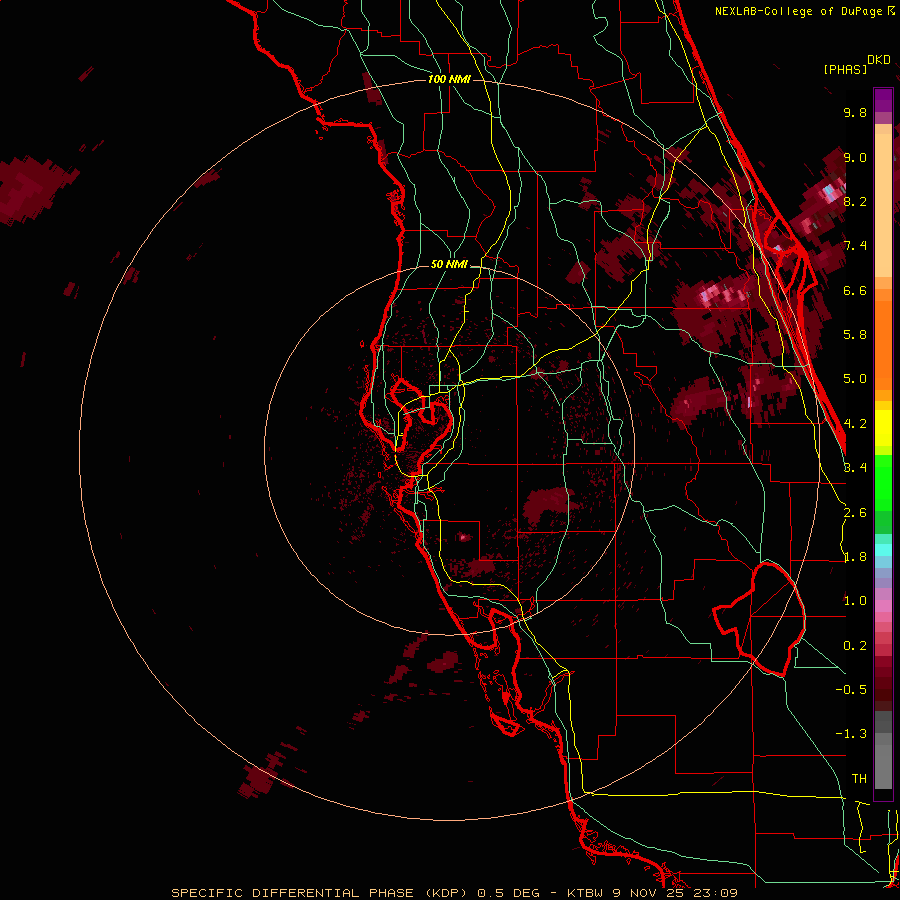Pick the purple top color of the legend bar

pos(883,100)
